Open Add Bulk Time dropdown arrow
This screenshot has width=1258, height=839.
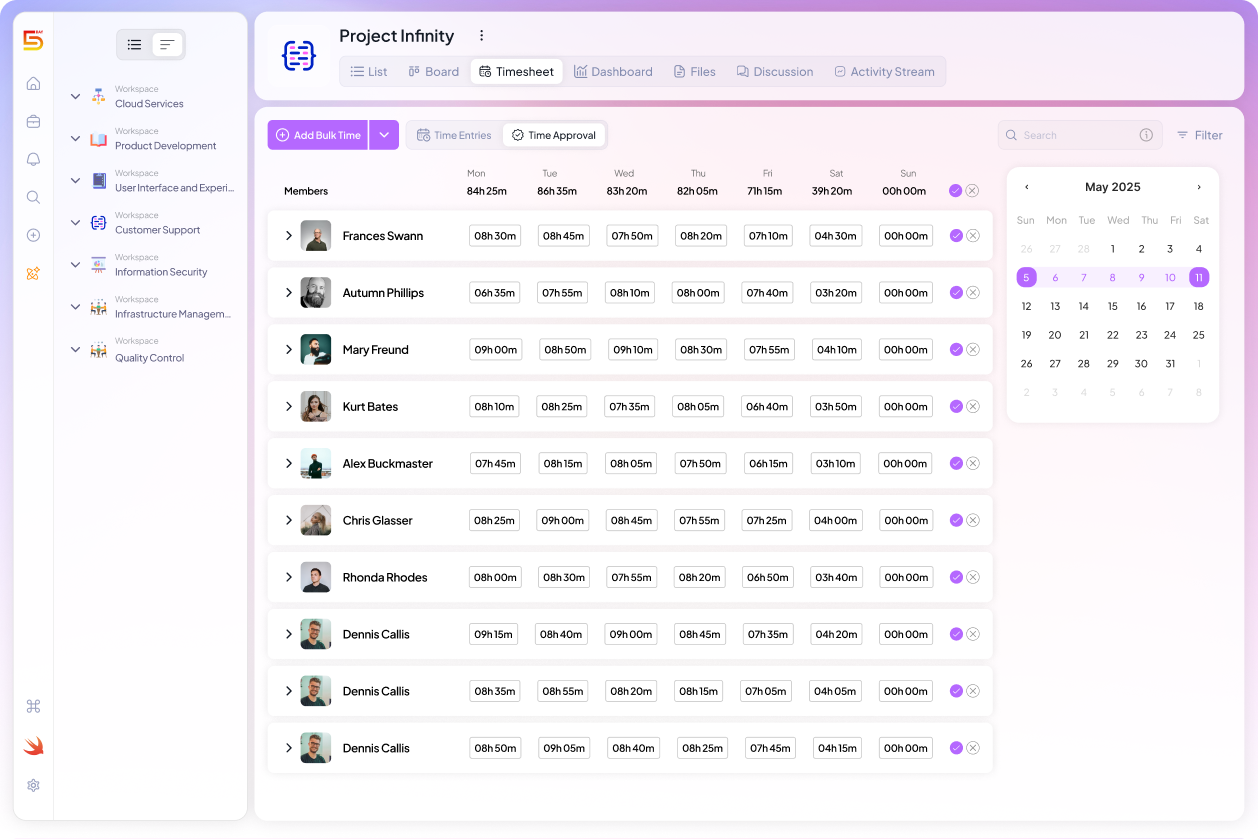pyautogui.click(x=384, y=135)
